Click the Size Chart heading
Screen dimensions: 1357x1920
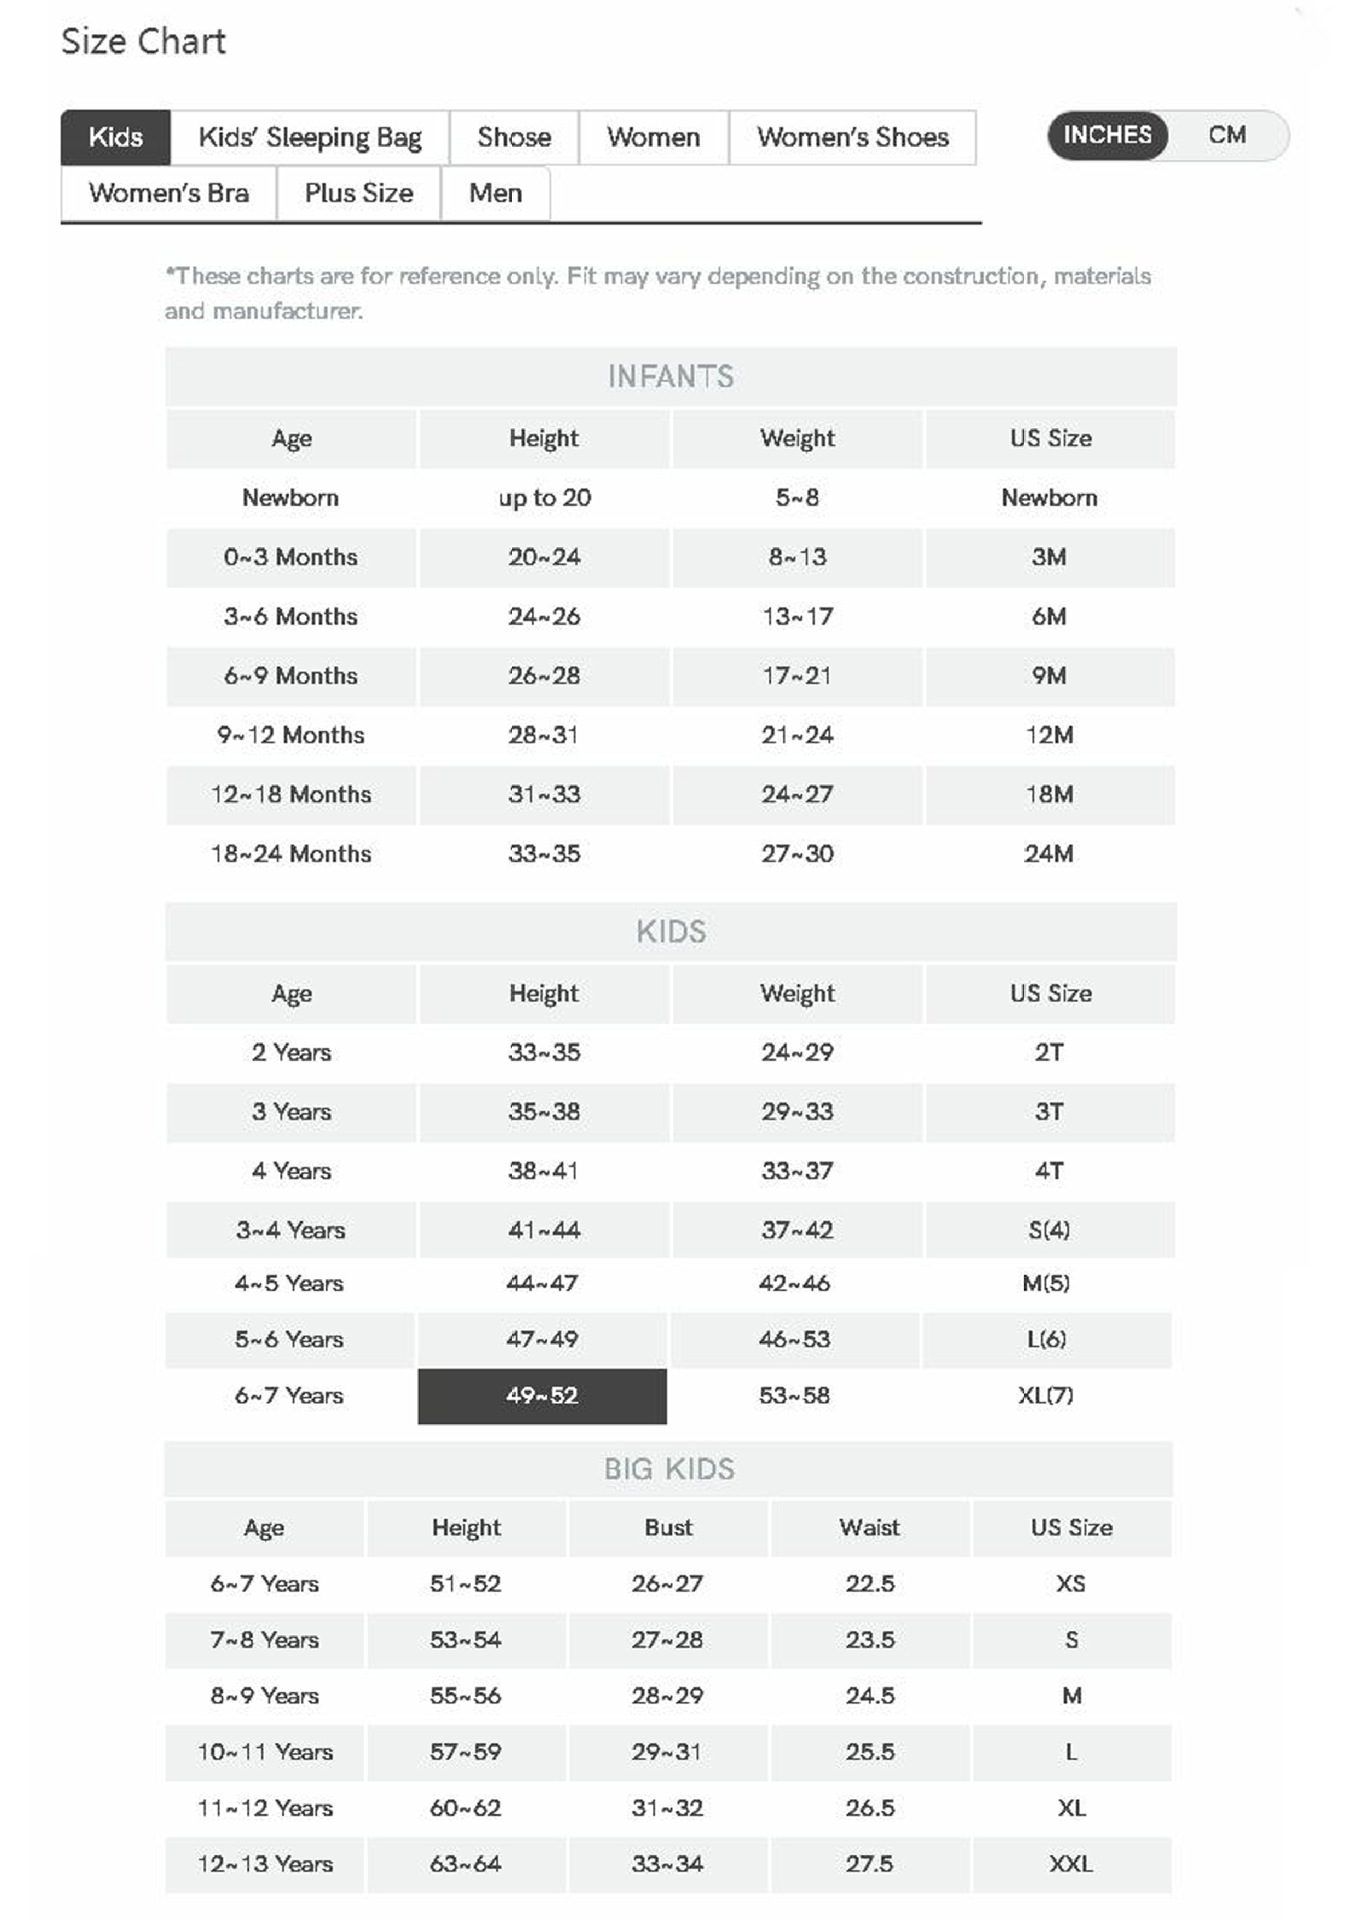point(143,41)
